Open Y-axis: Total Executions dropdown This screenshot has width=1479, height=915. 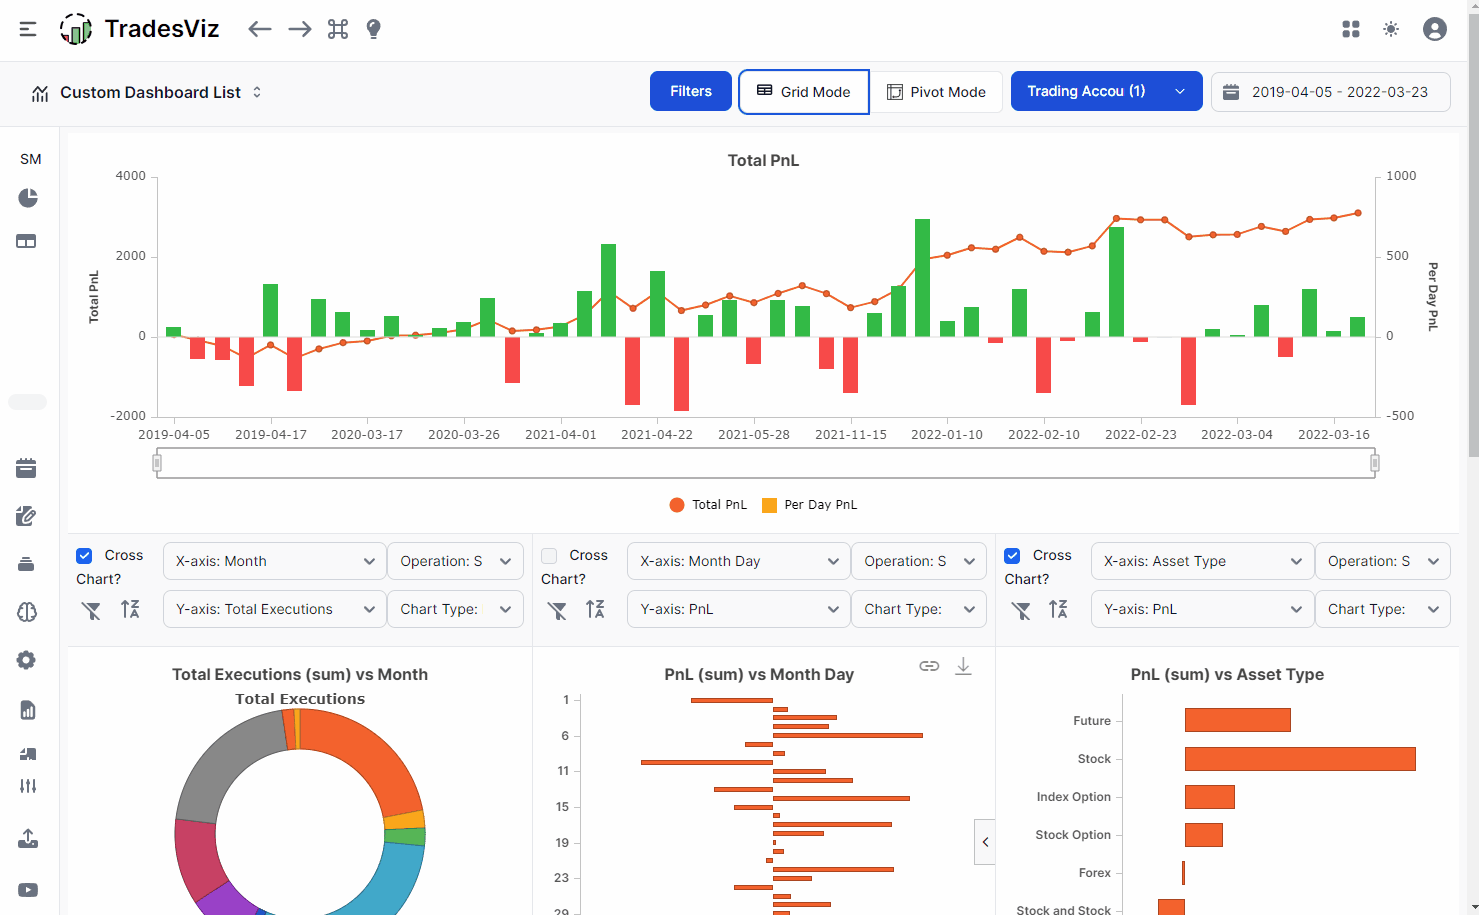(x=275, y=609)
